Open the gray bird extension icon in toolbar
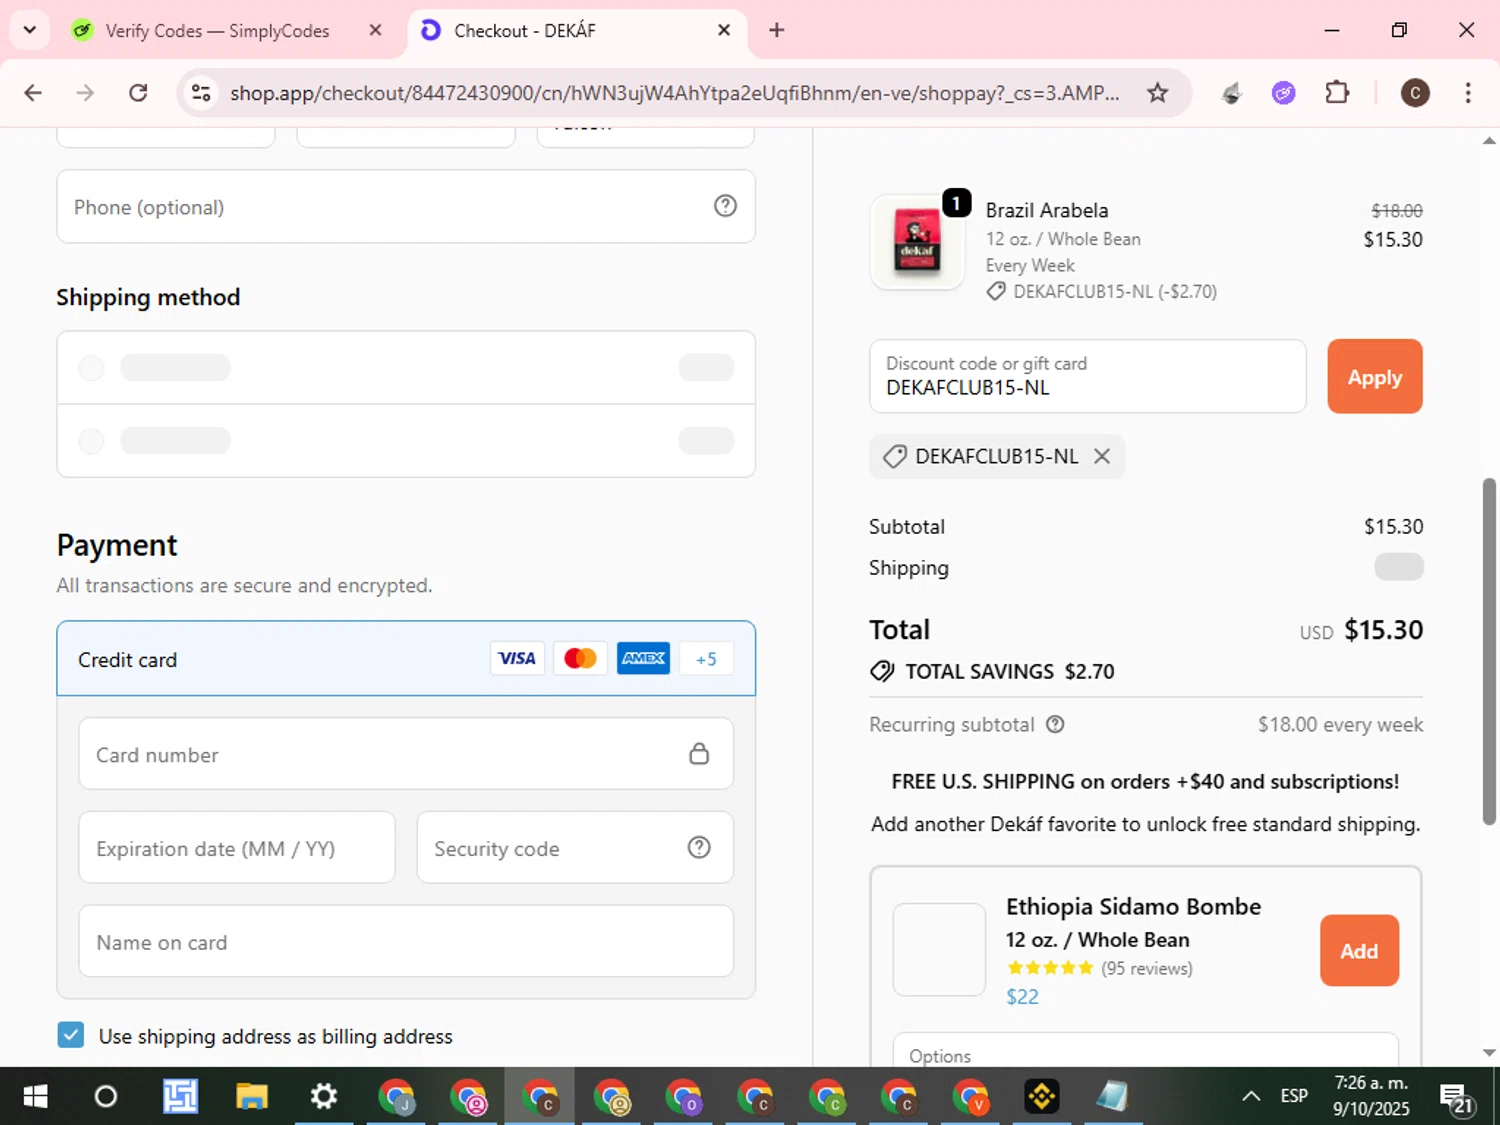 tap(1232, 93)
